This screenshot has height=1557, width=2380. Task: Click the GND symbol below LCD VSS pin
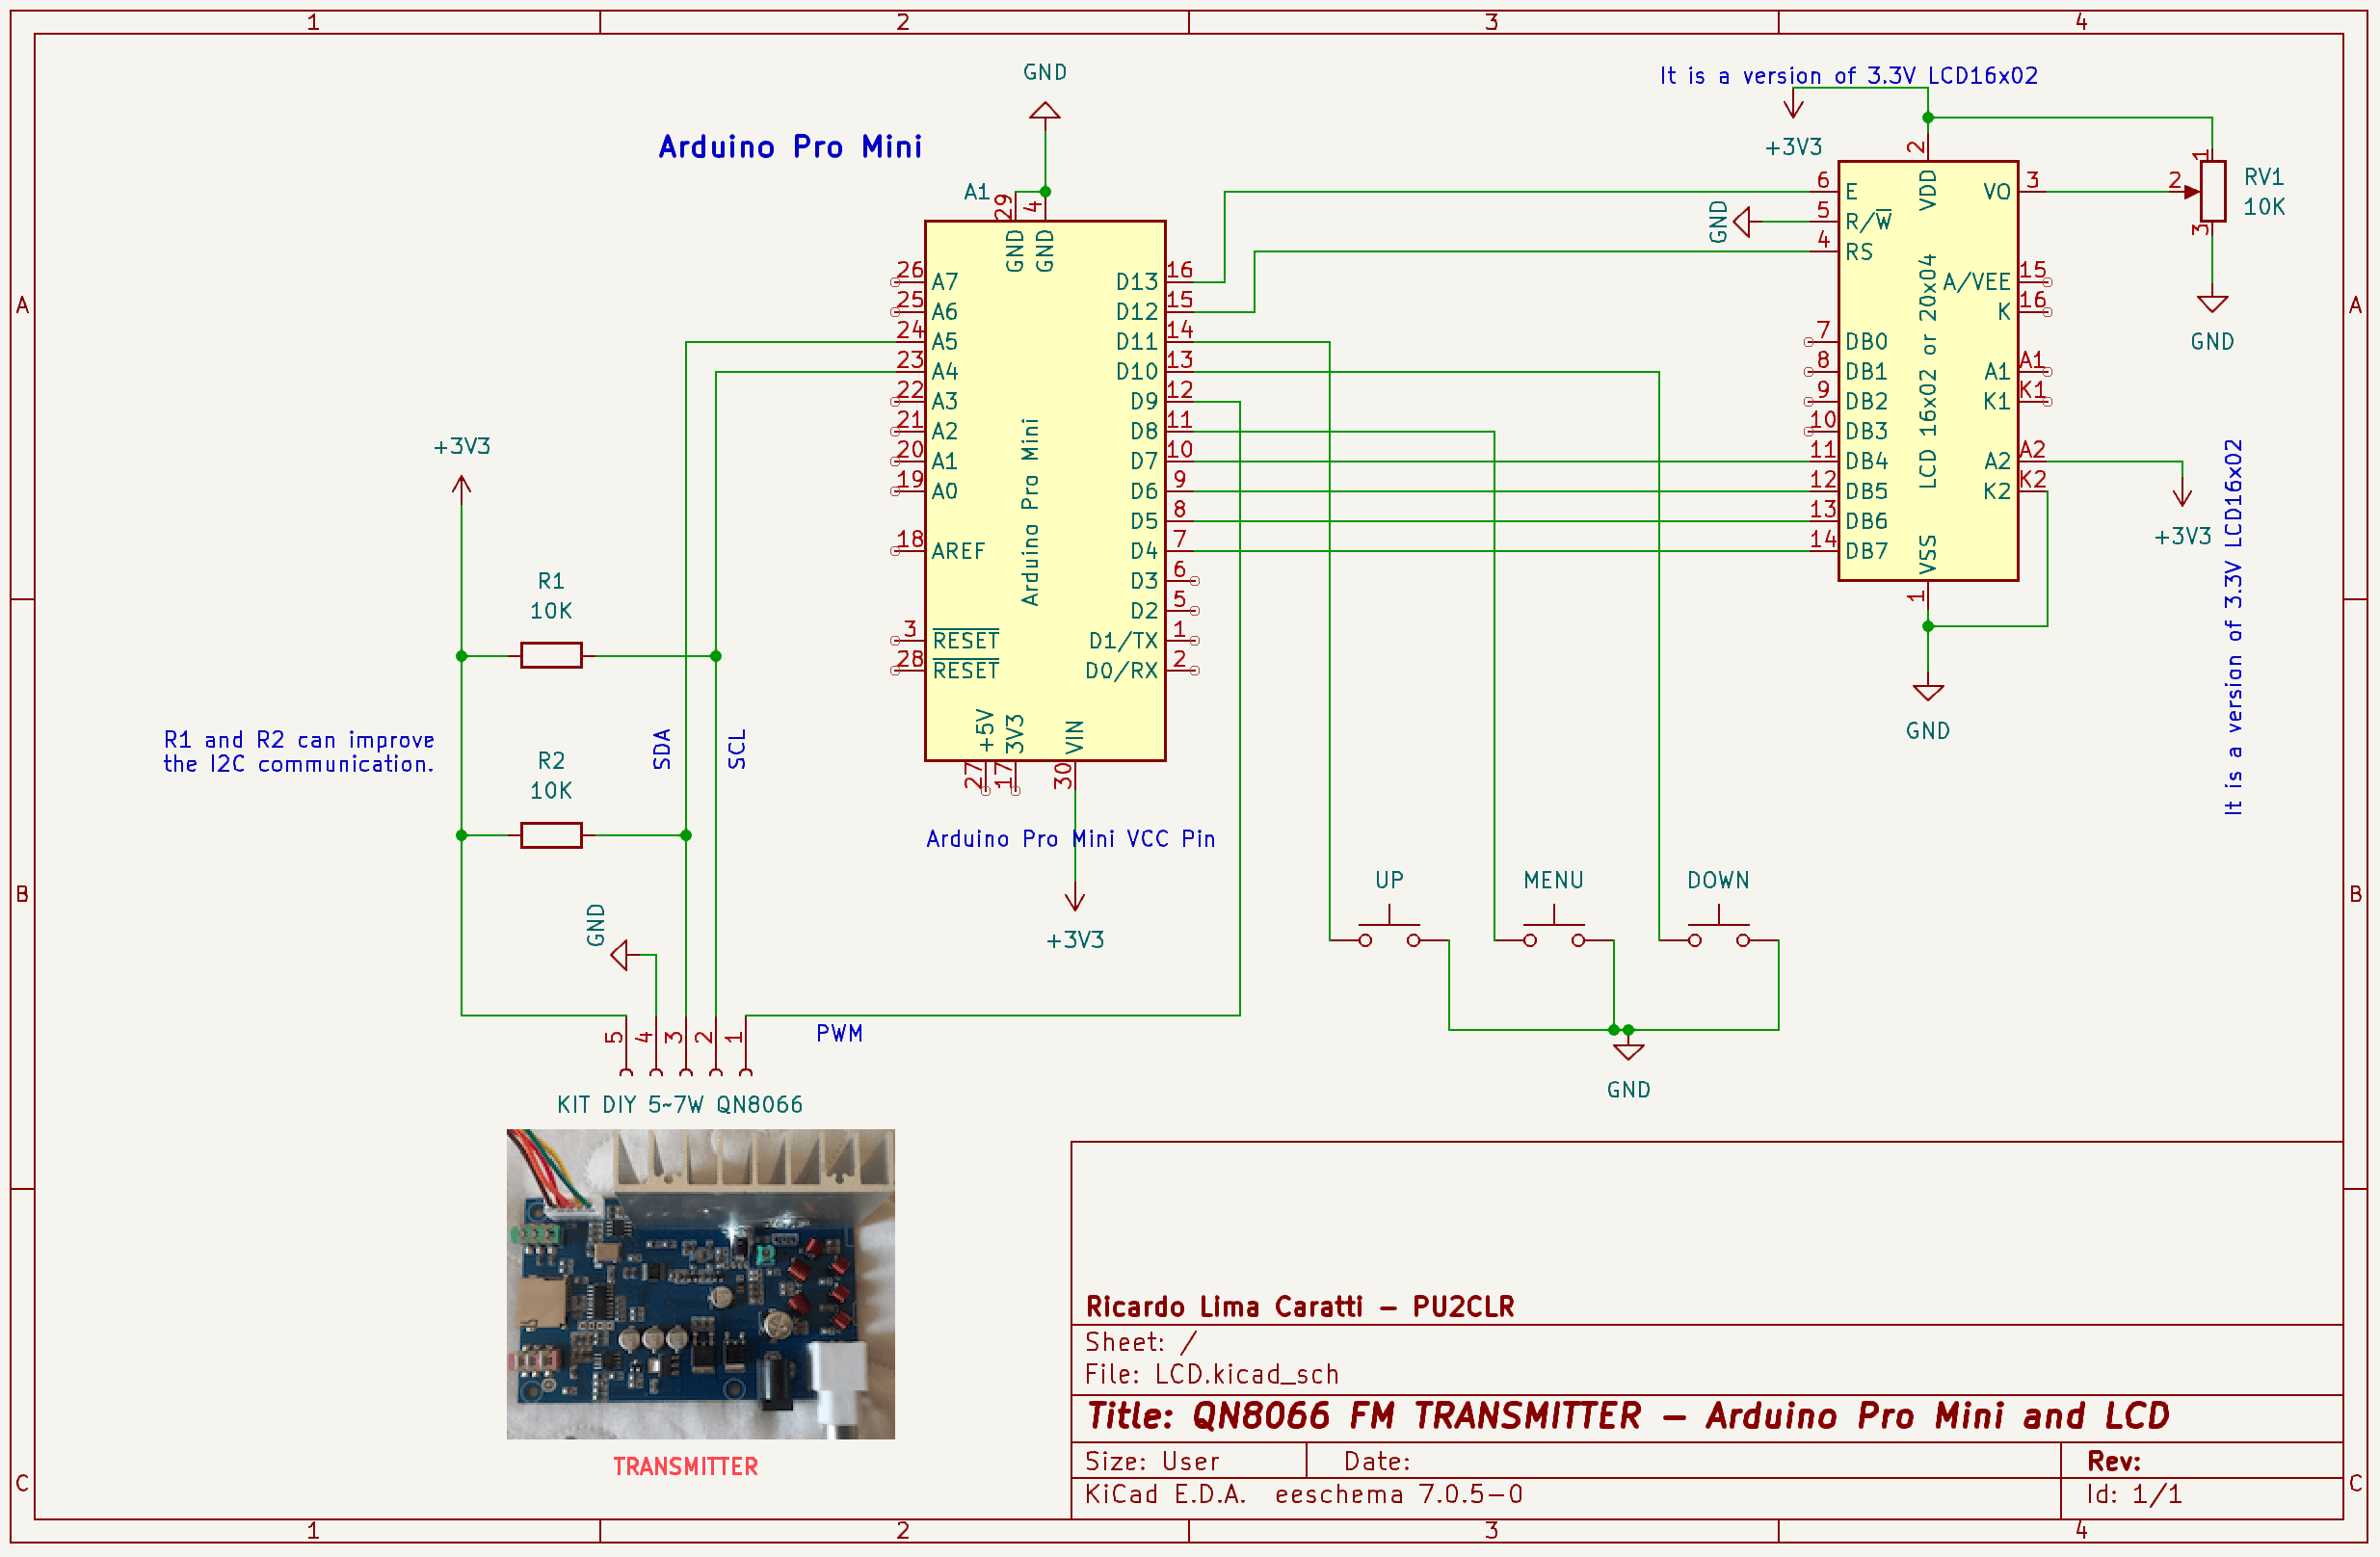point(1928,692)
